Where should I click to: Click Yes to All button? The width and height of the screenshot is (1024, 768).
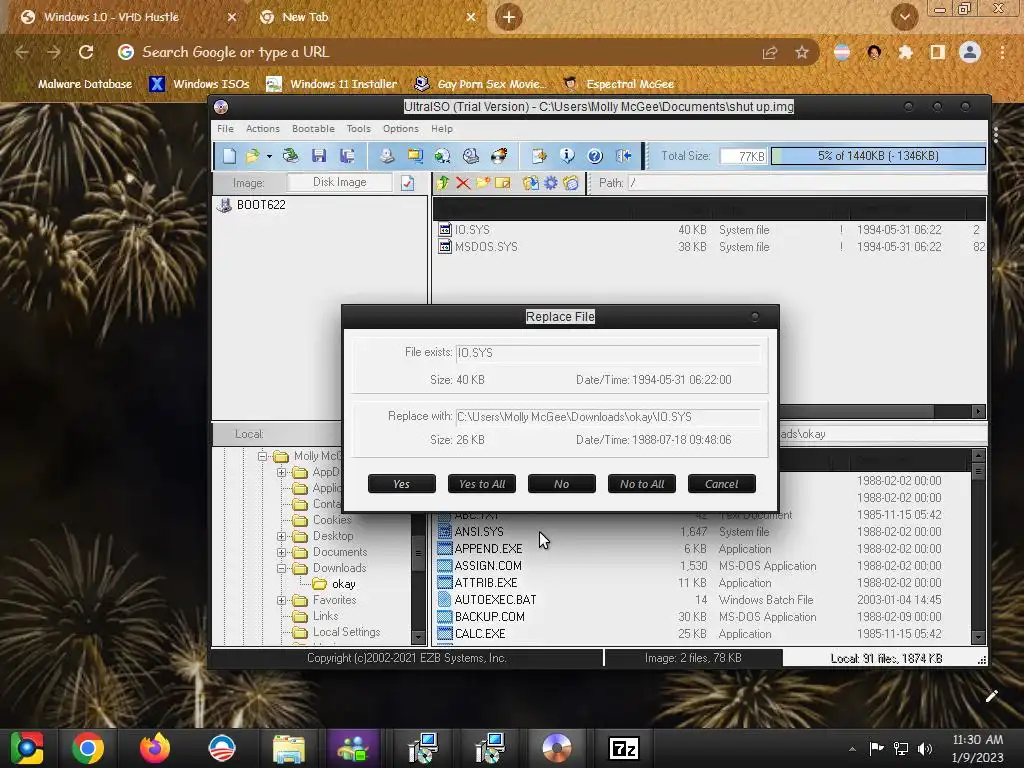point(482,484)
